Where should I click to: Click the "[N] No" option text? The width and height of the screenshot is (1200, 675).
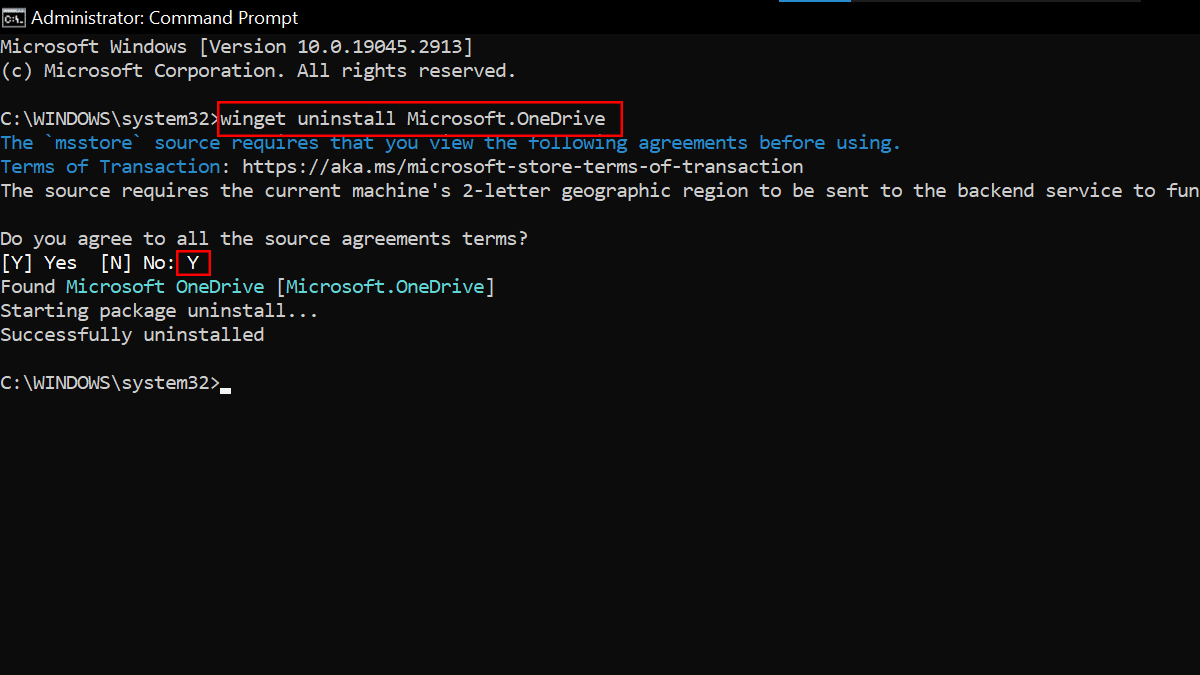(x=136, y=263)
